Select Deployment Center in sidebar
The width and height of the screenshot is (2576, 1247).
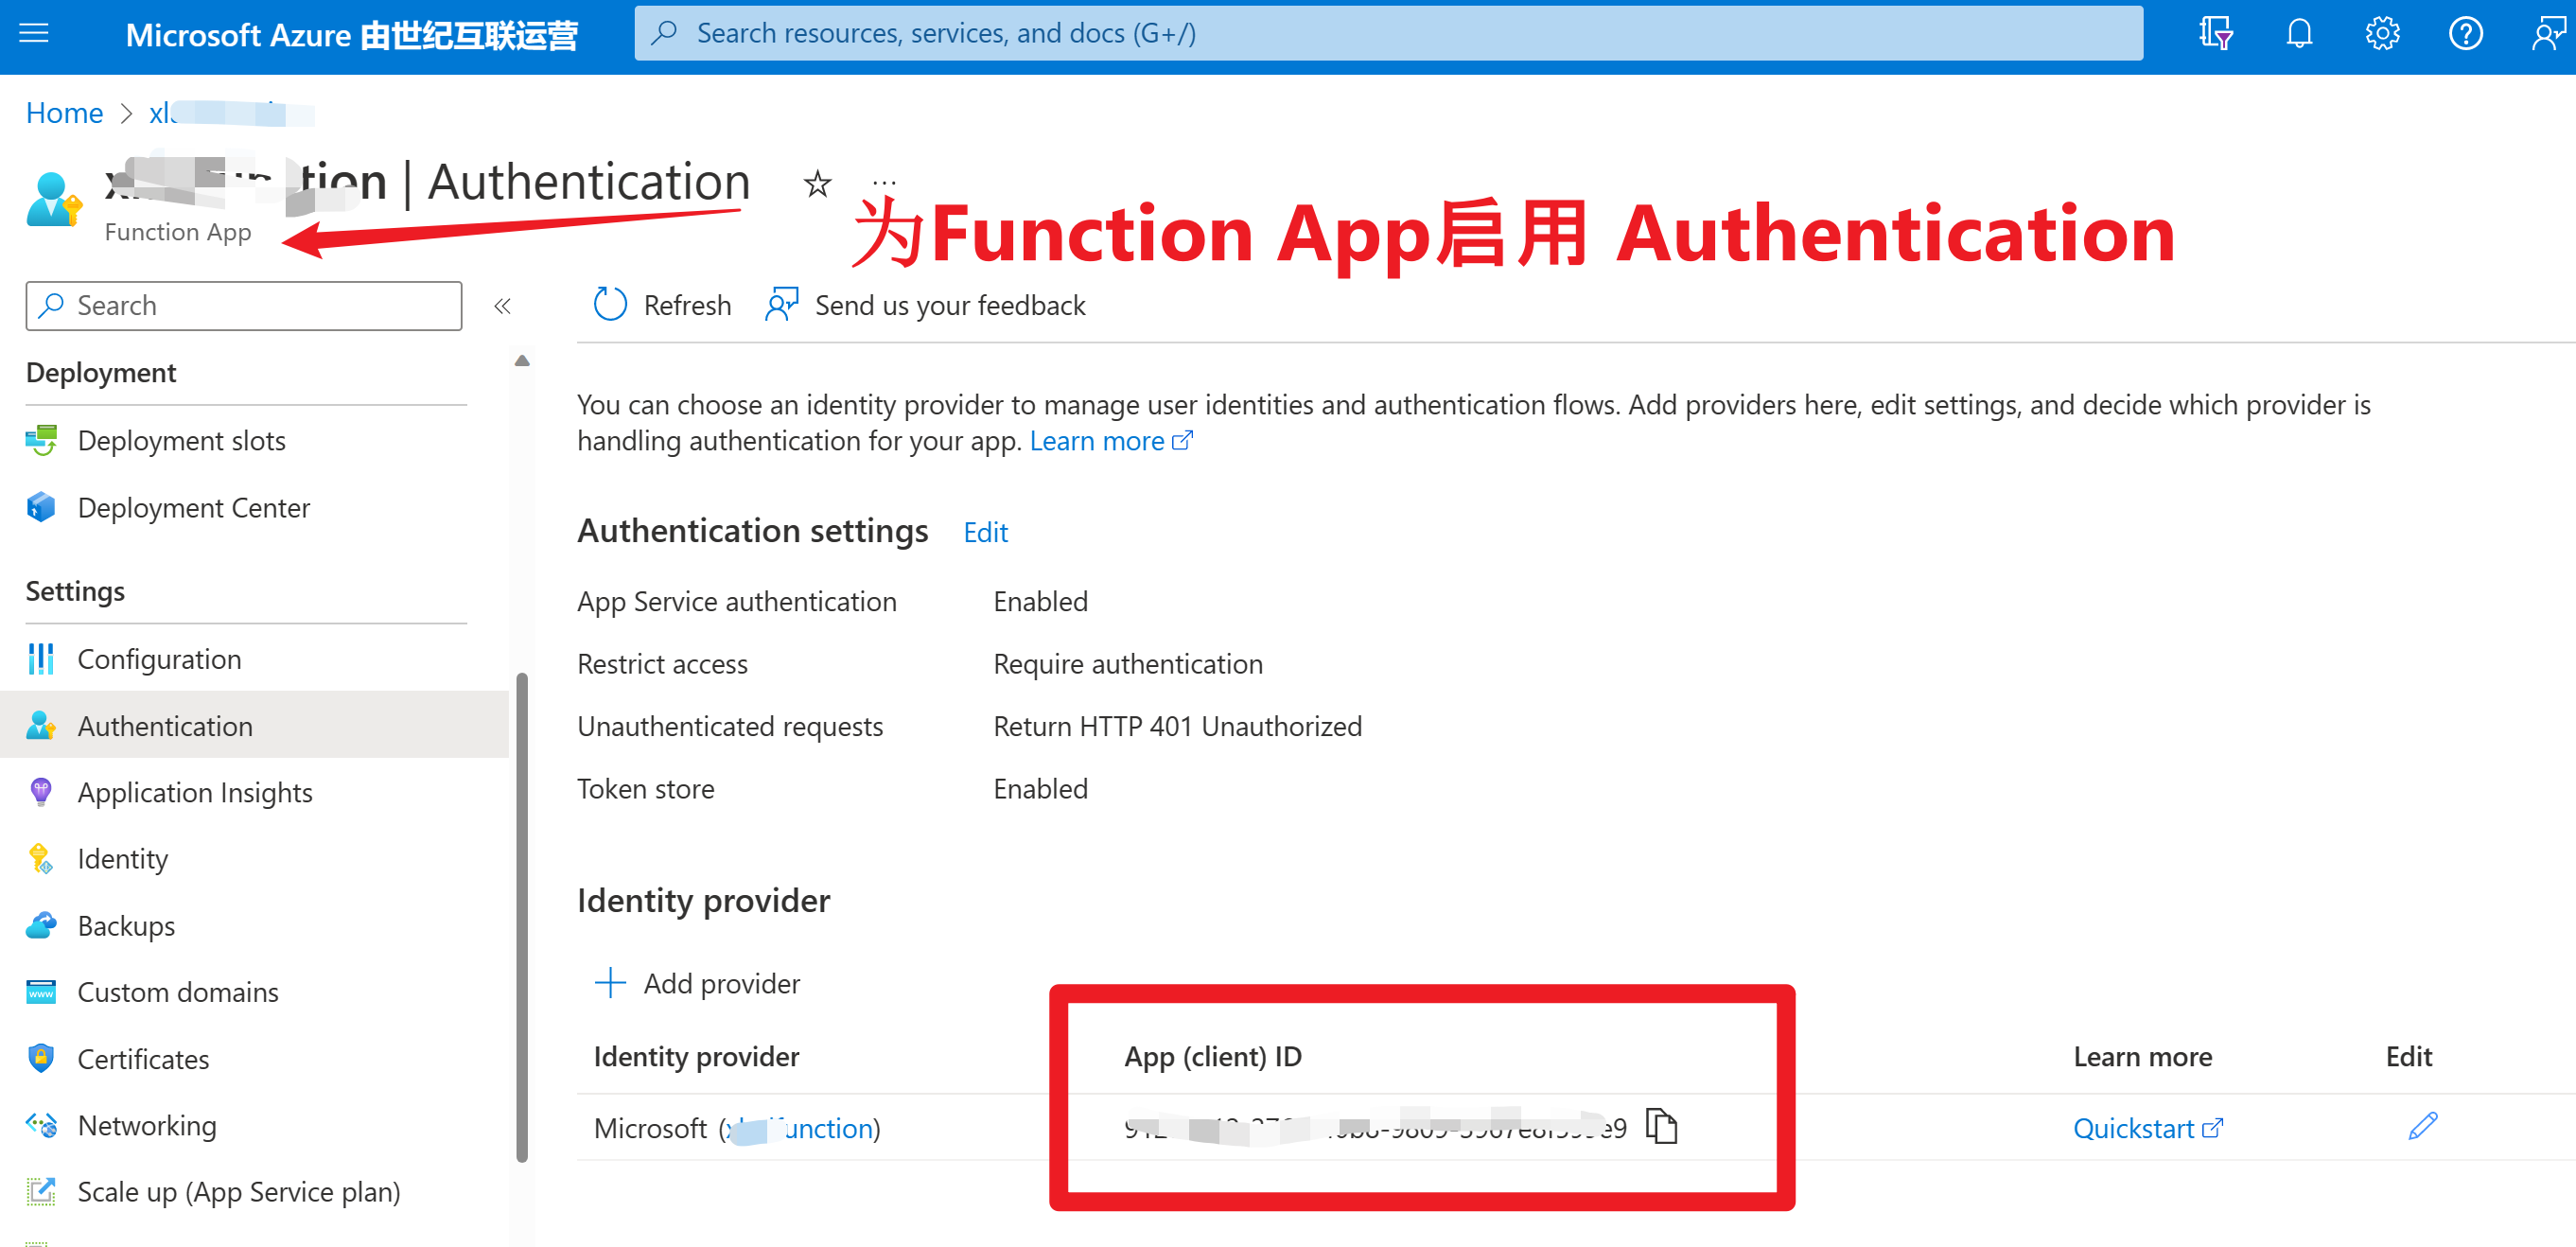[x=193, y=508]
